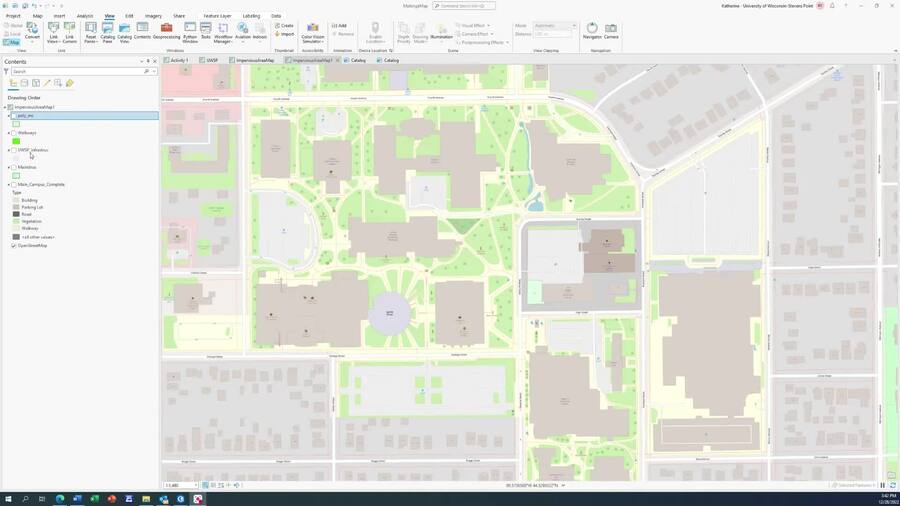Open the Catalog View
Viewport: 900px width, 506px height.
pyautogui.click(x=125, y=33)
